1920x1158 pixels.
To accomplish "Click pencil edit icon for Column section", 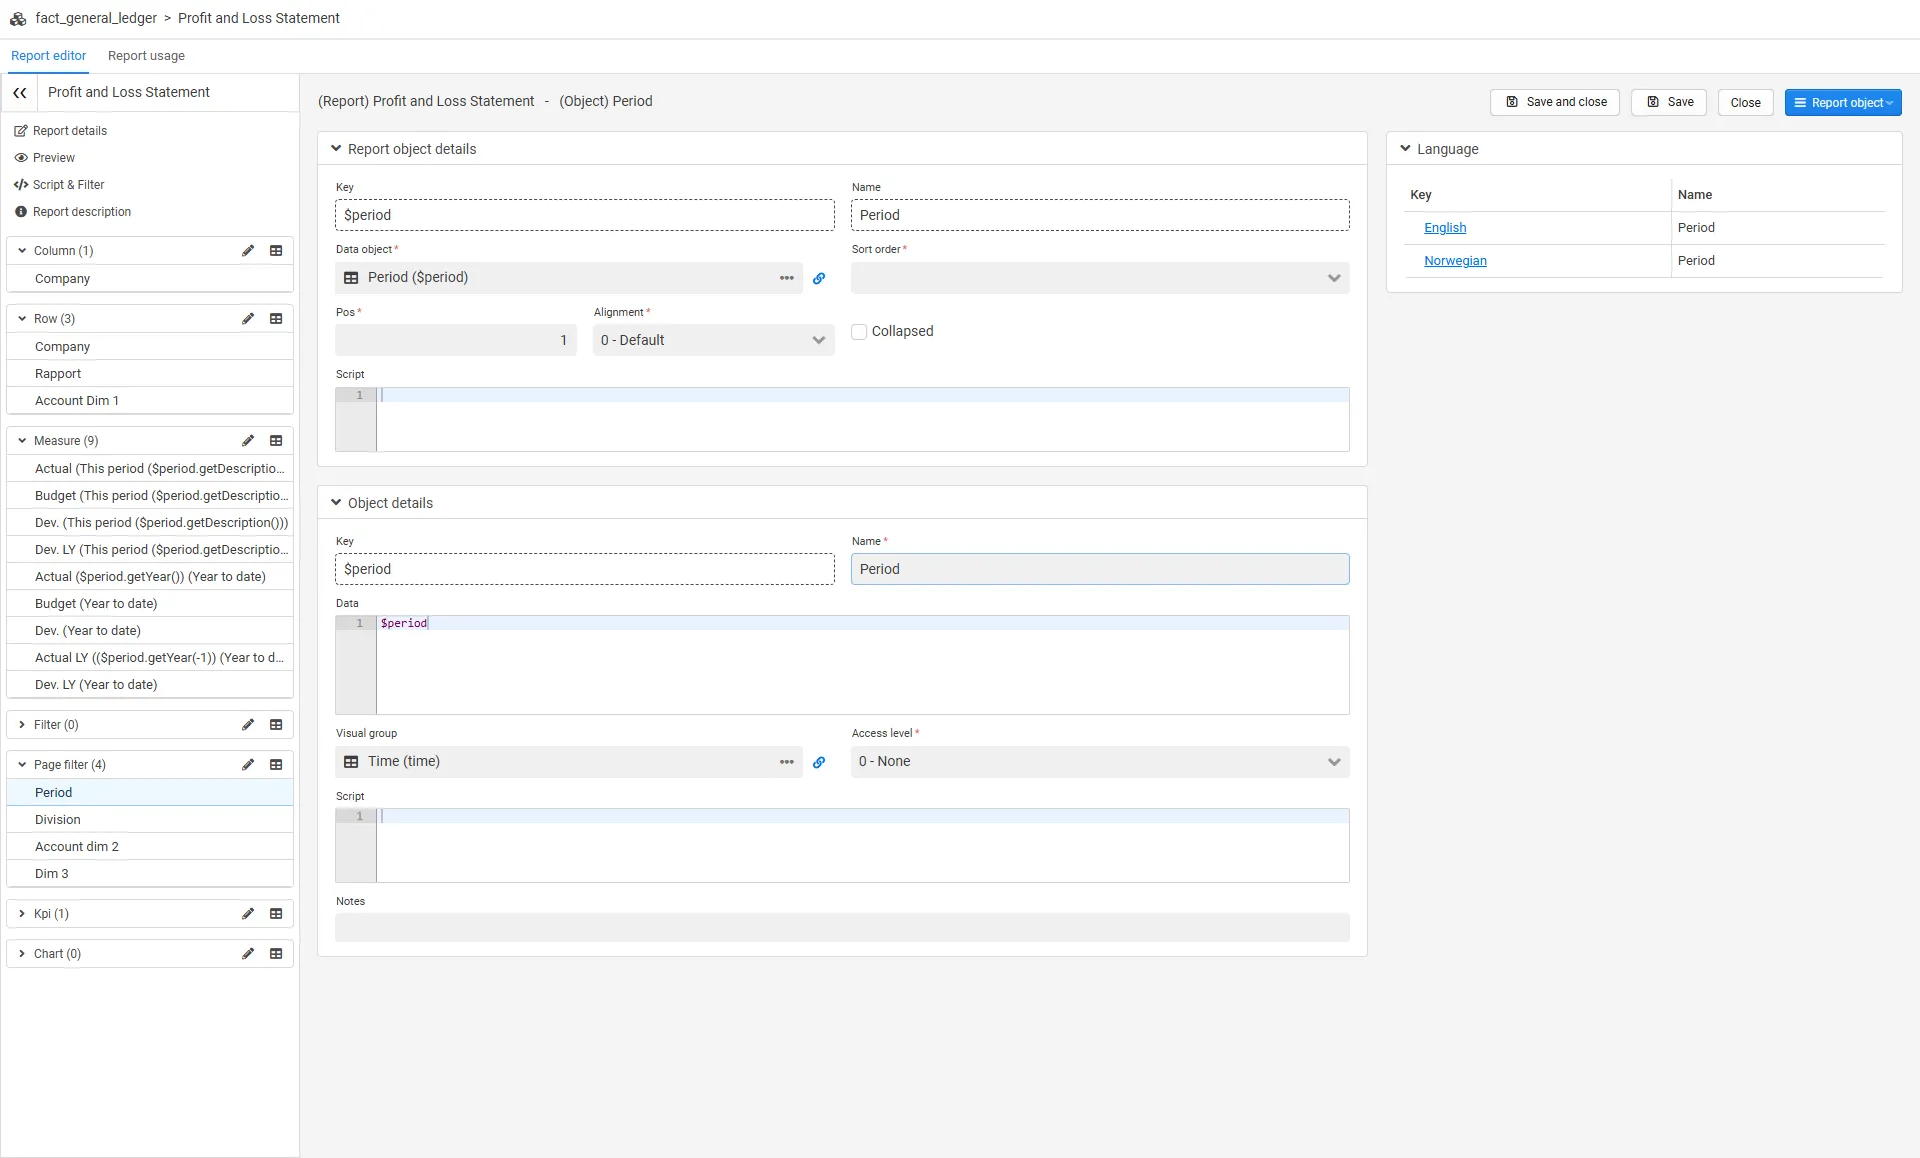I will tap(248, 251).
